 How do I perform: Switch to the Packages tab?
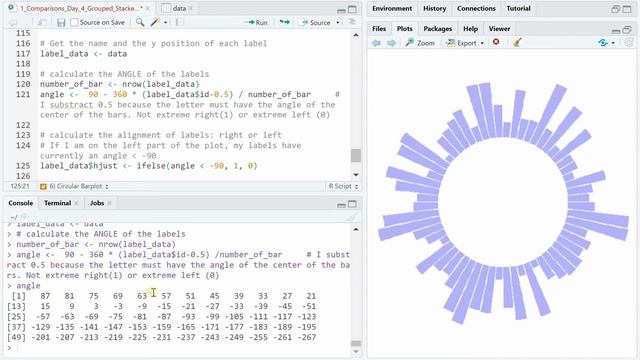[x=438, y=29]
